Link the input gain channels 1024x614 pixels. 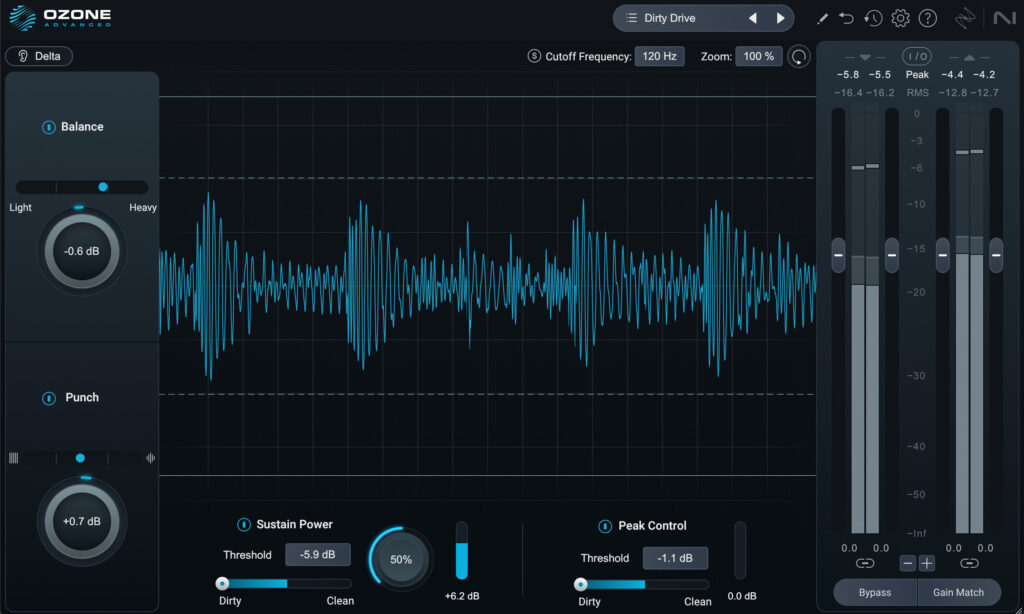pyautogui.click(x=865, y=563)
